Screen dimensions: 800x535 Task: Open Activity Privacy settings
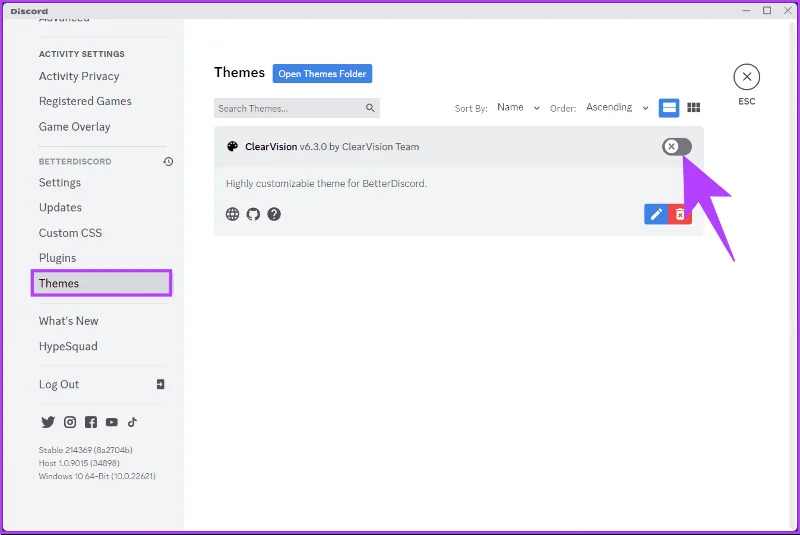click(x=79, y=77)
